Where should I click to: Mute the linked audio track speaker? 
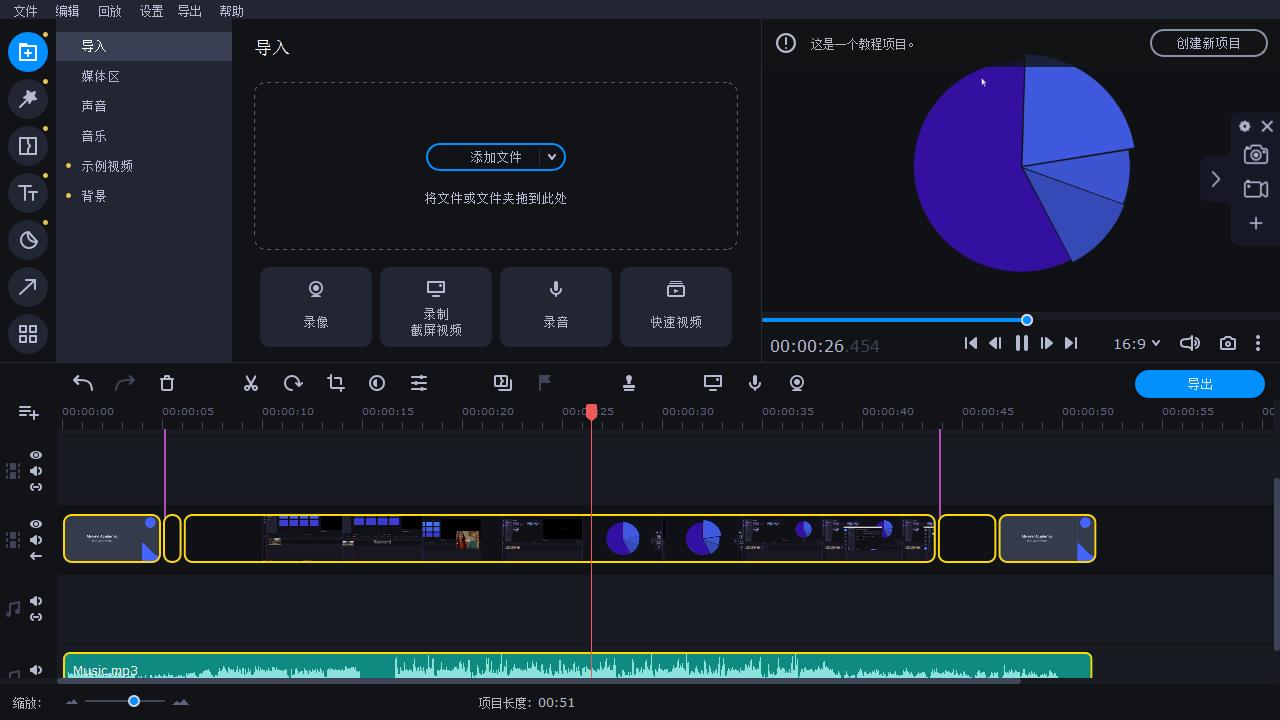coord(36,601)
